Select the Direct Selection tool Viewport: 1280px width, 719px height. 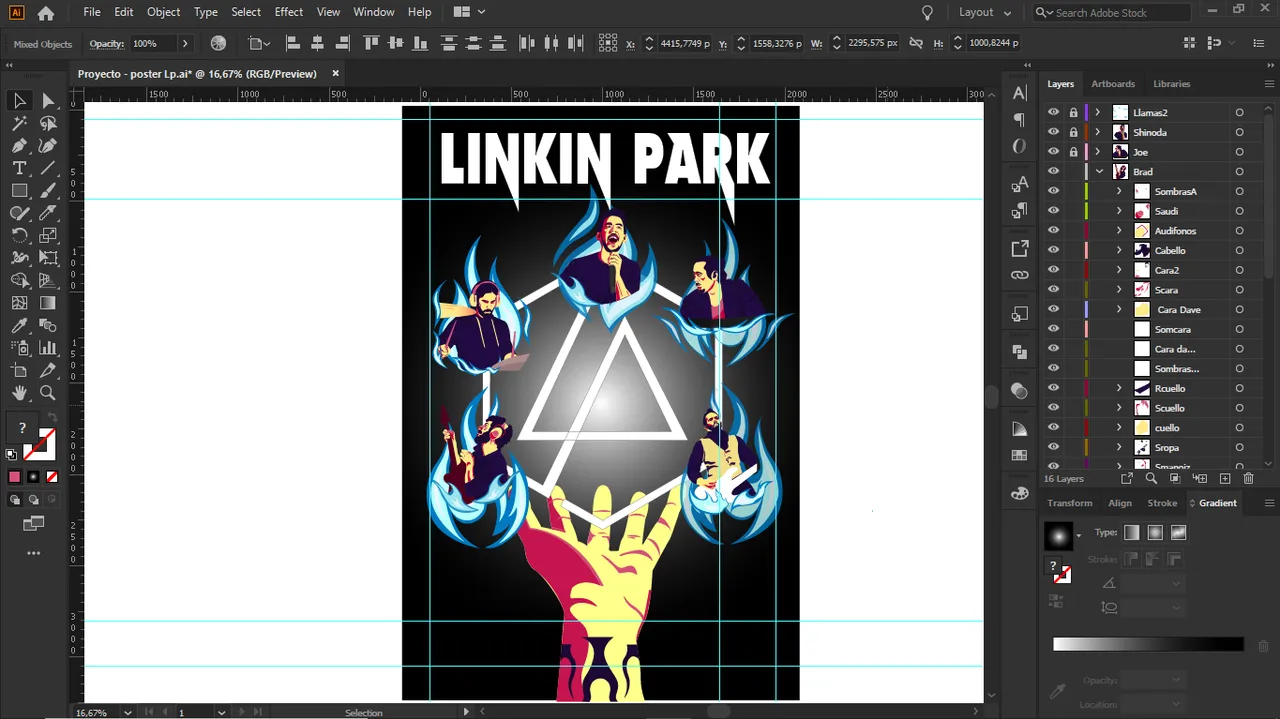coord(48,101)
